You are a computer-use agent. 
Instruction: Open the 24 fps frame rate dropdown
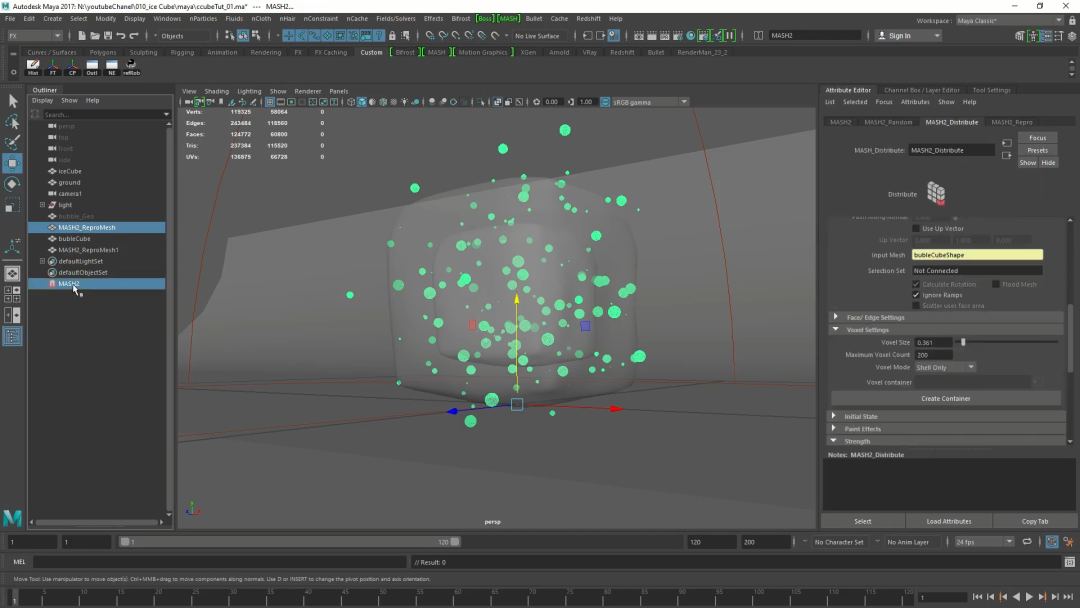(984, 542)
